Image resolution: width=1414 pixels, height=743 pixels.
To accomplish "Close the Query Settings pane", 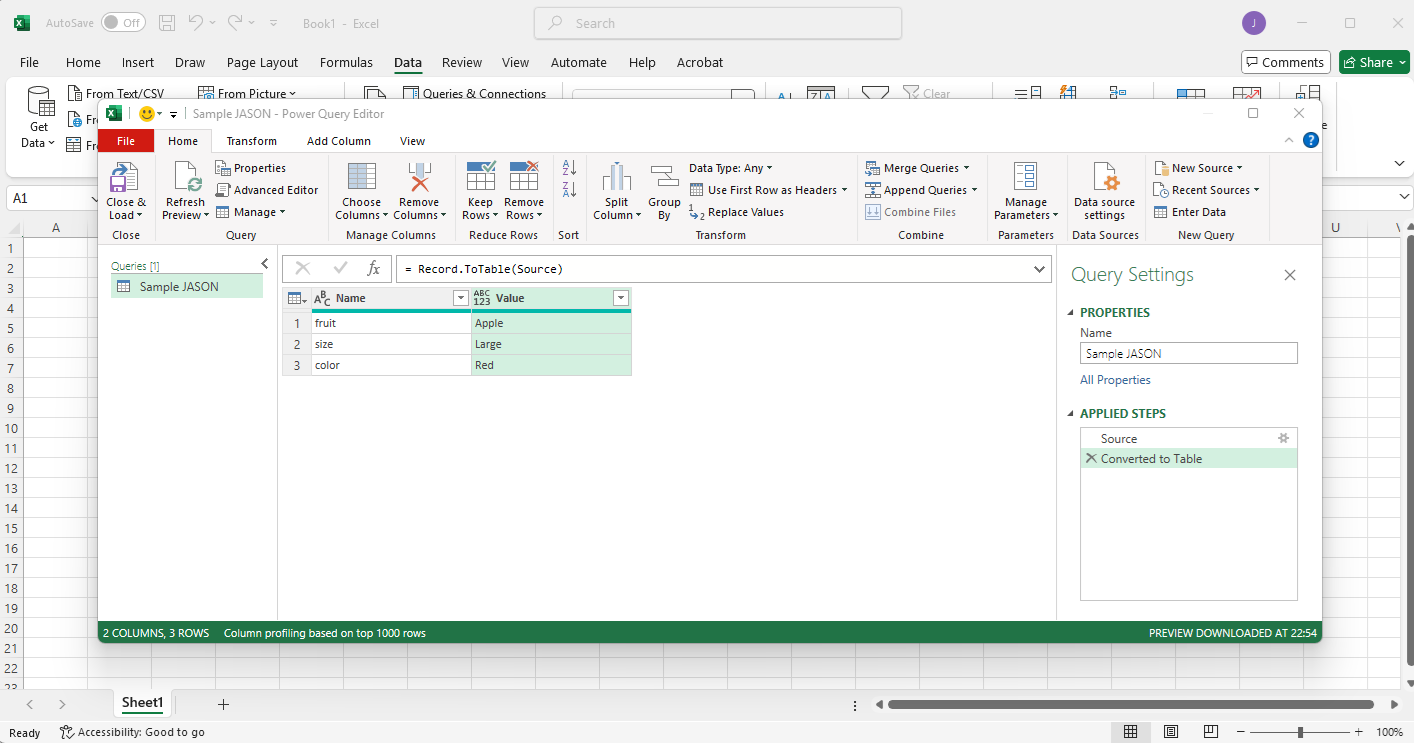I will pos(1290,275).
